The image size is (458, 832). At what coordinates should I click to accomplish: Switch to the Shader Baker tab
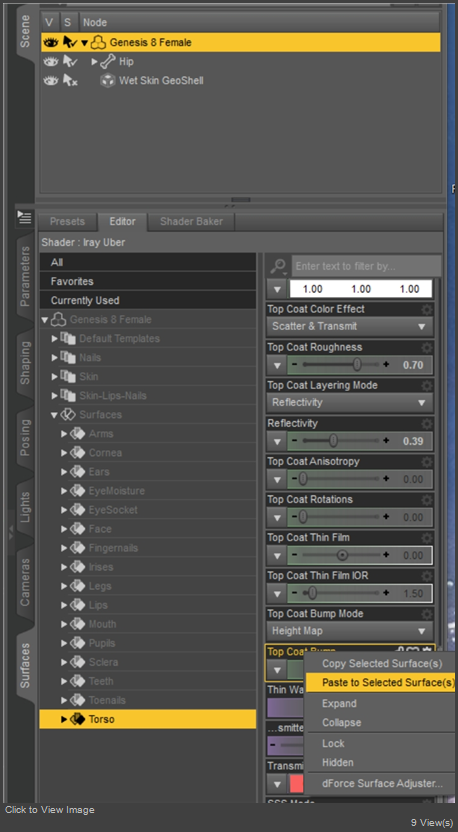point(191,222)
